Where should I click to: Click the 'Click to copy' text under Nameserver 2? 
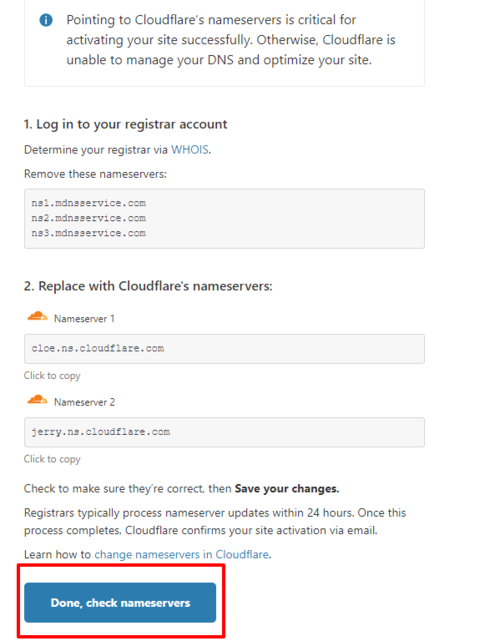(52, 459)
